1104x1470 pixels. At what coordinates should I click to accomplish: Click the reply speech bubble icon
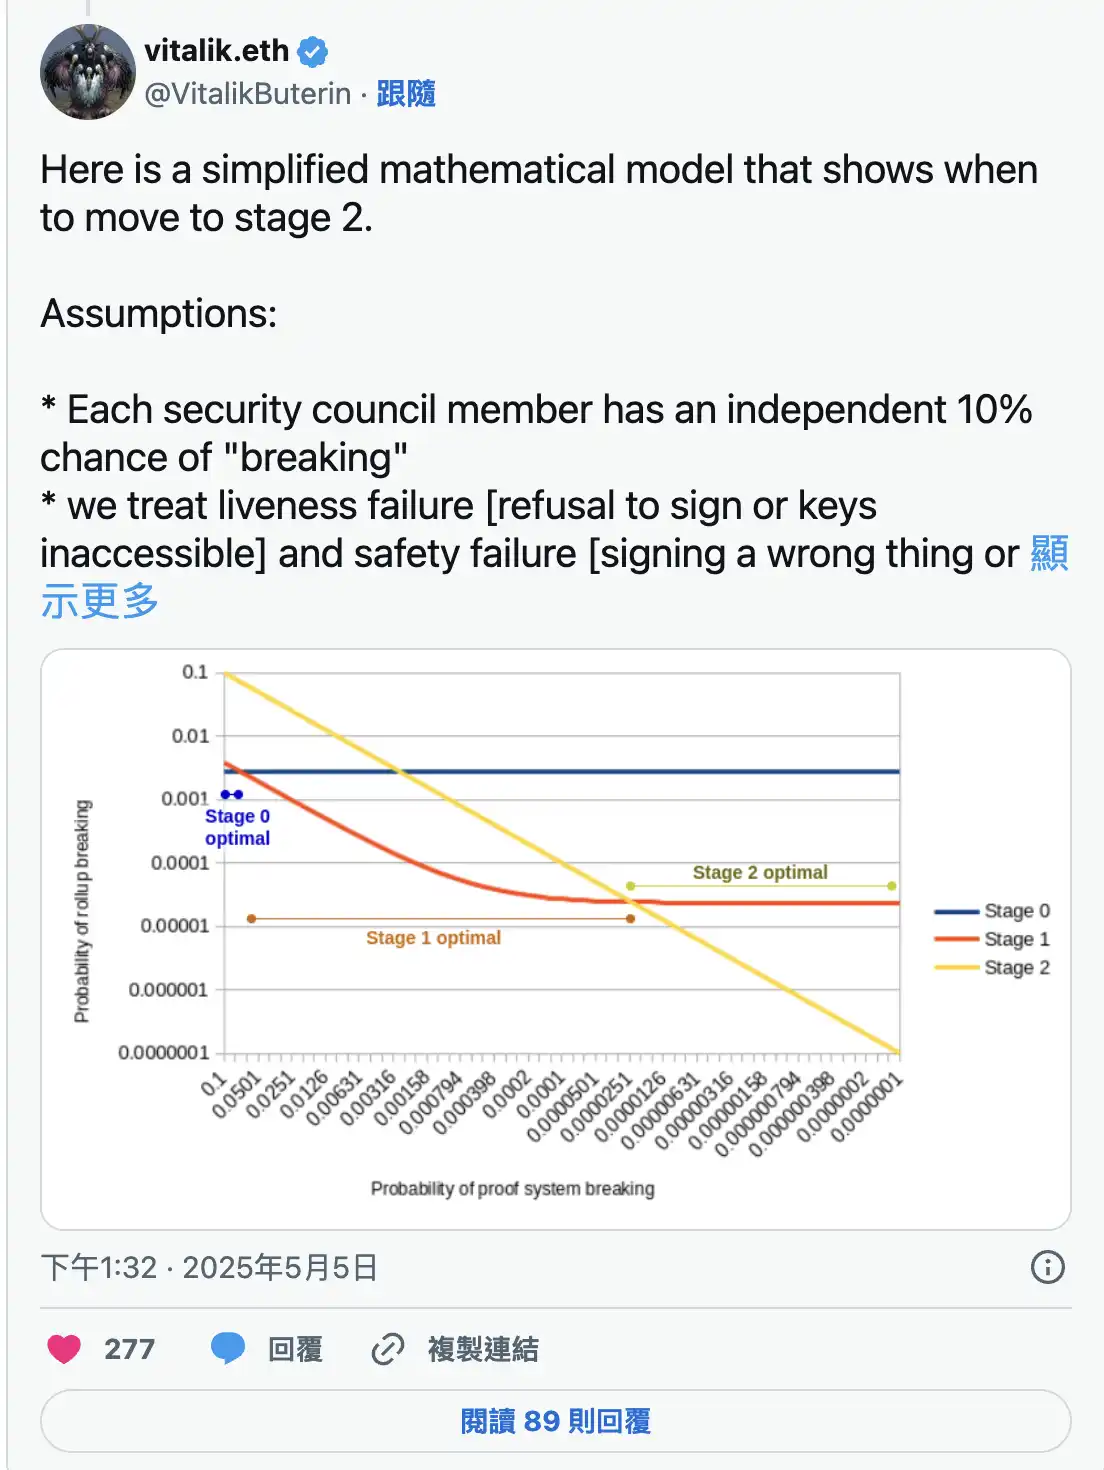point(228,1348)
